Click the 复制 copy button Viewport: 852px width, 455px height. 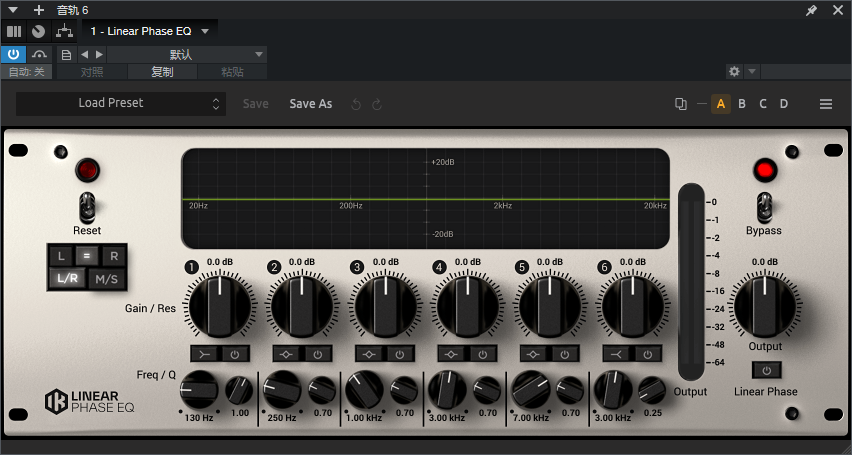[162, 72]
